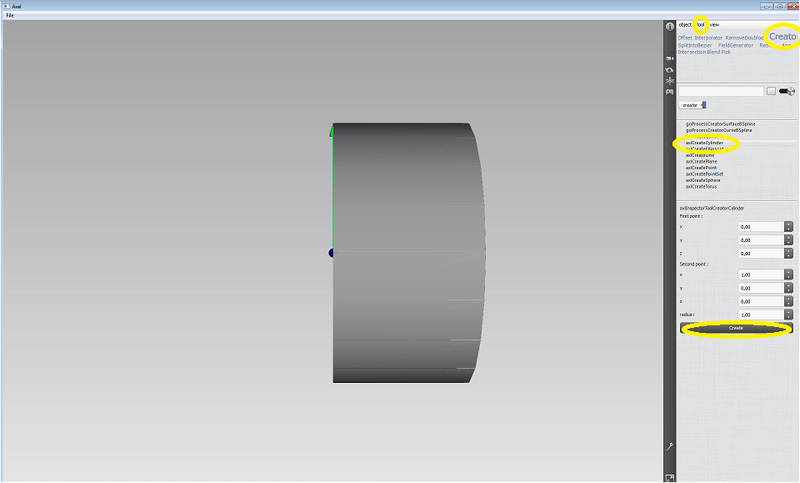Click the Second point z spinner arrows
The image size is (800, 483).
click(x=788, y=301)
